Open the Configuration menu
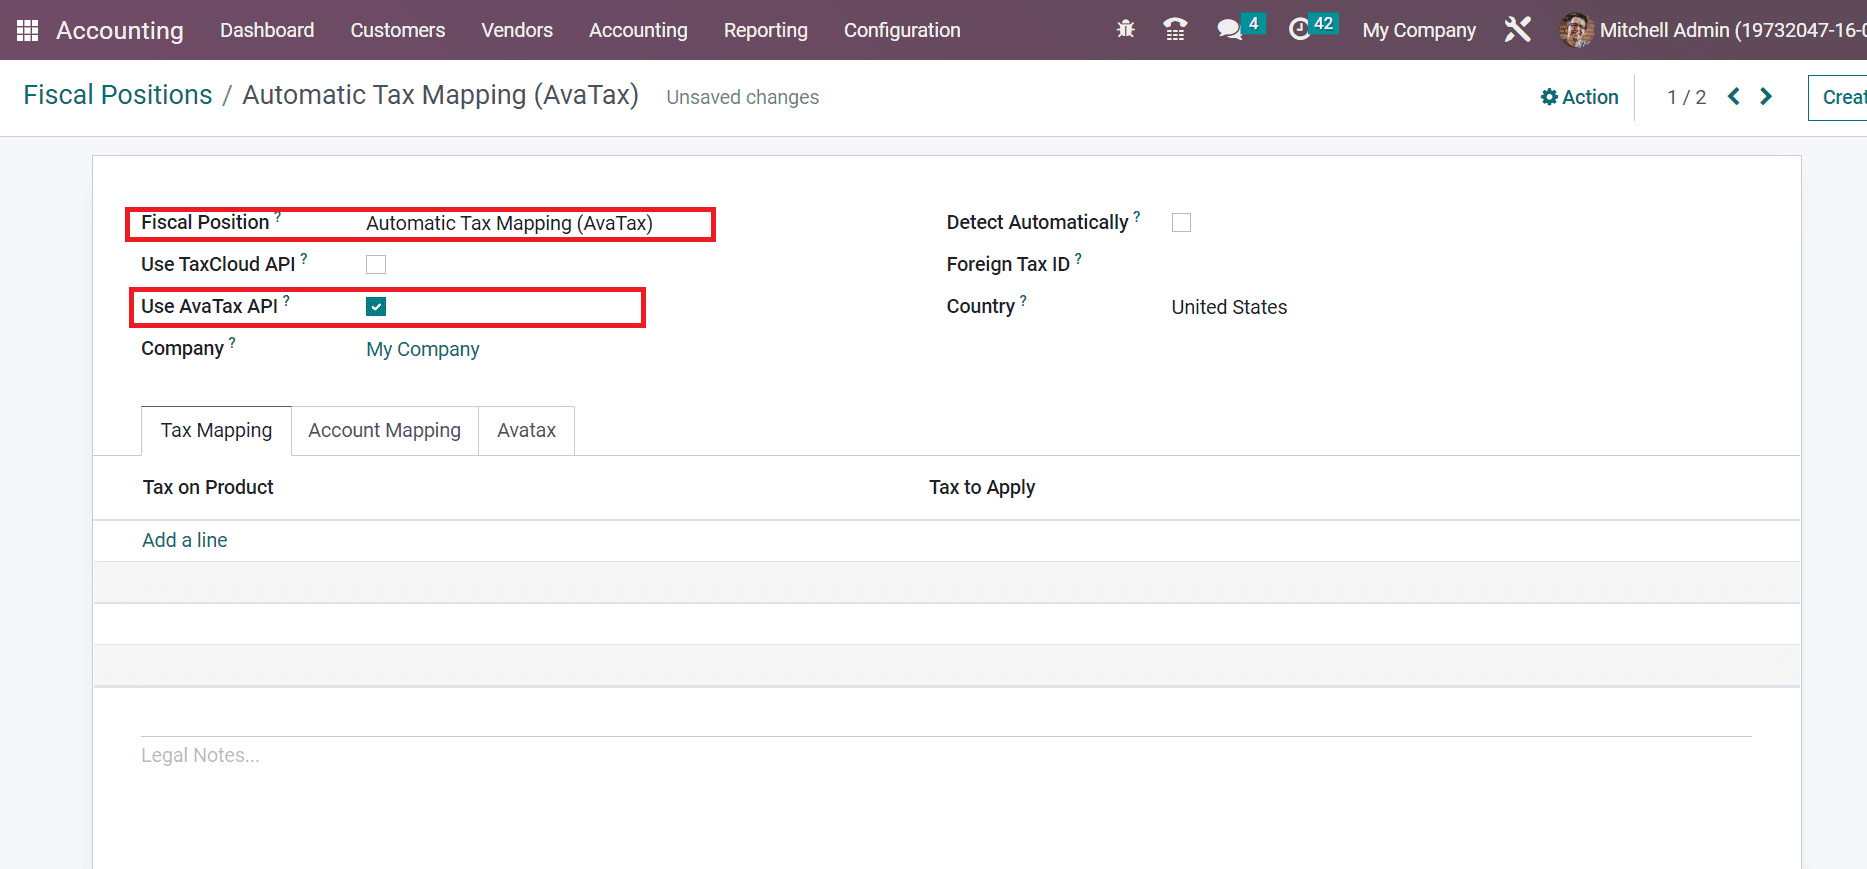This screenshot has width=1867, height=869. pos(902,30)
